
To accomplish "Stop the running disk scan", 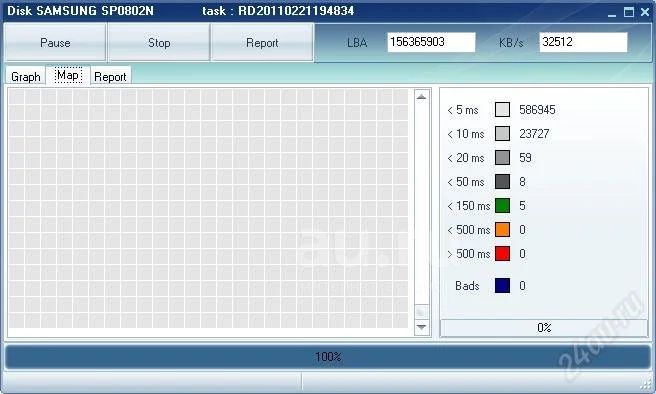I will [159, 42].
